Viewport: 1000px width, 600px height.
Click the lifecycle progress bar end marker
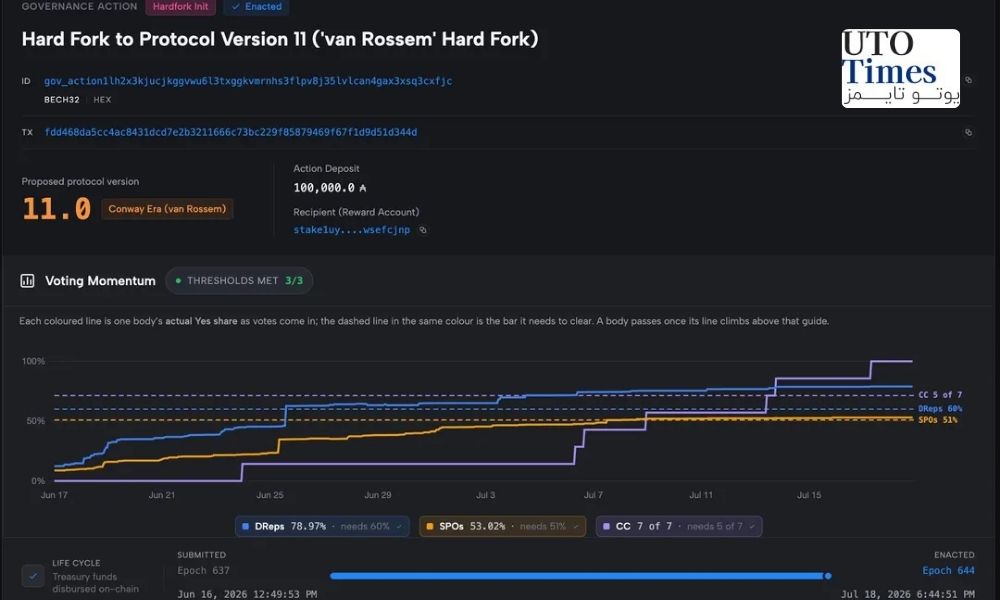coord(828,576)
